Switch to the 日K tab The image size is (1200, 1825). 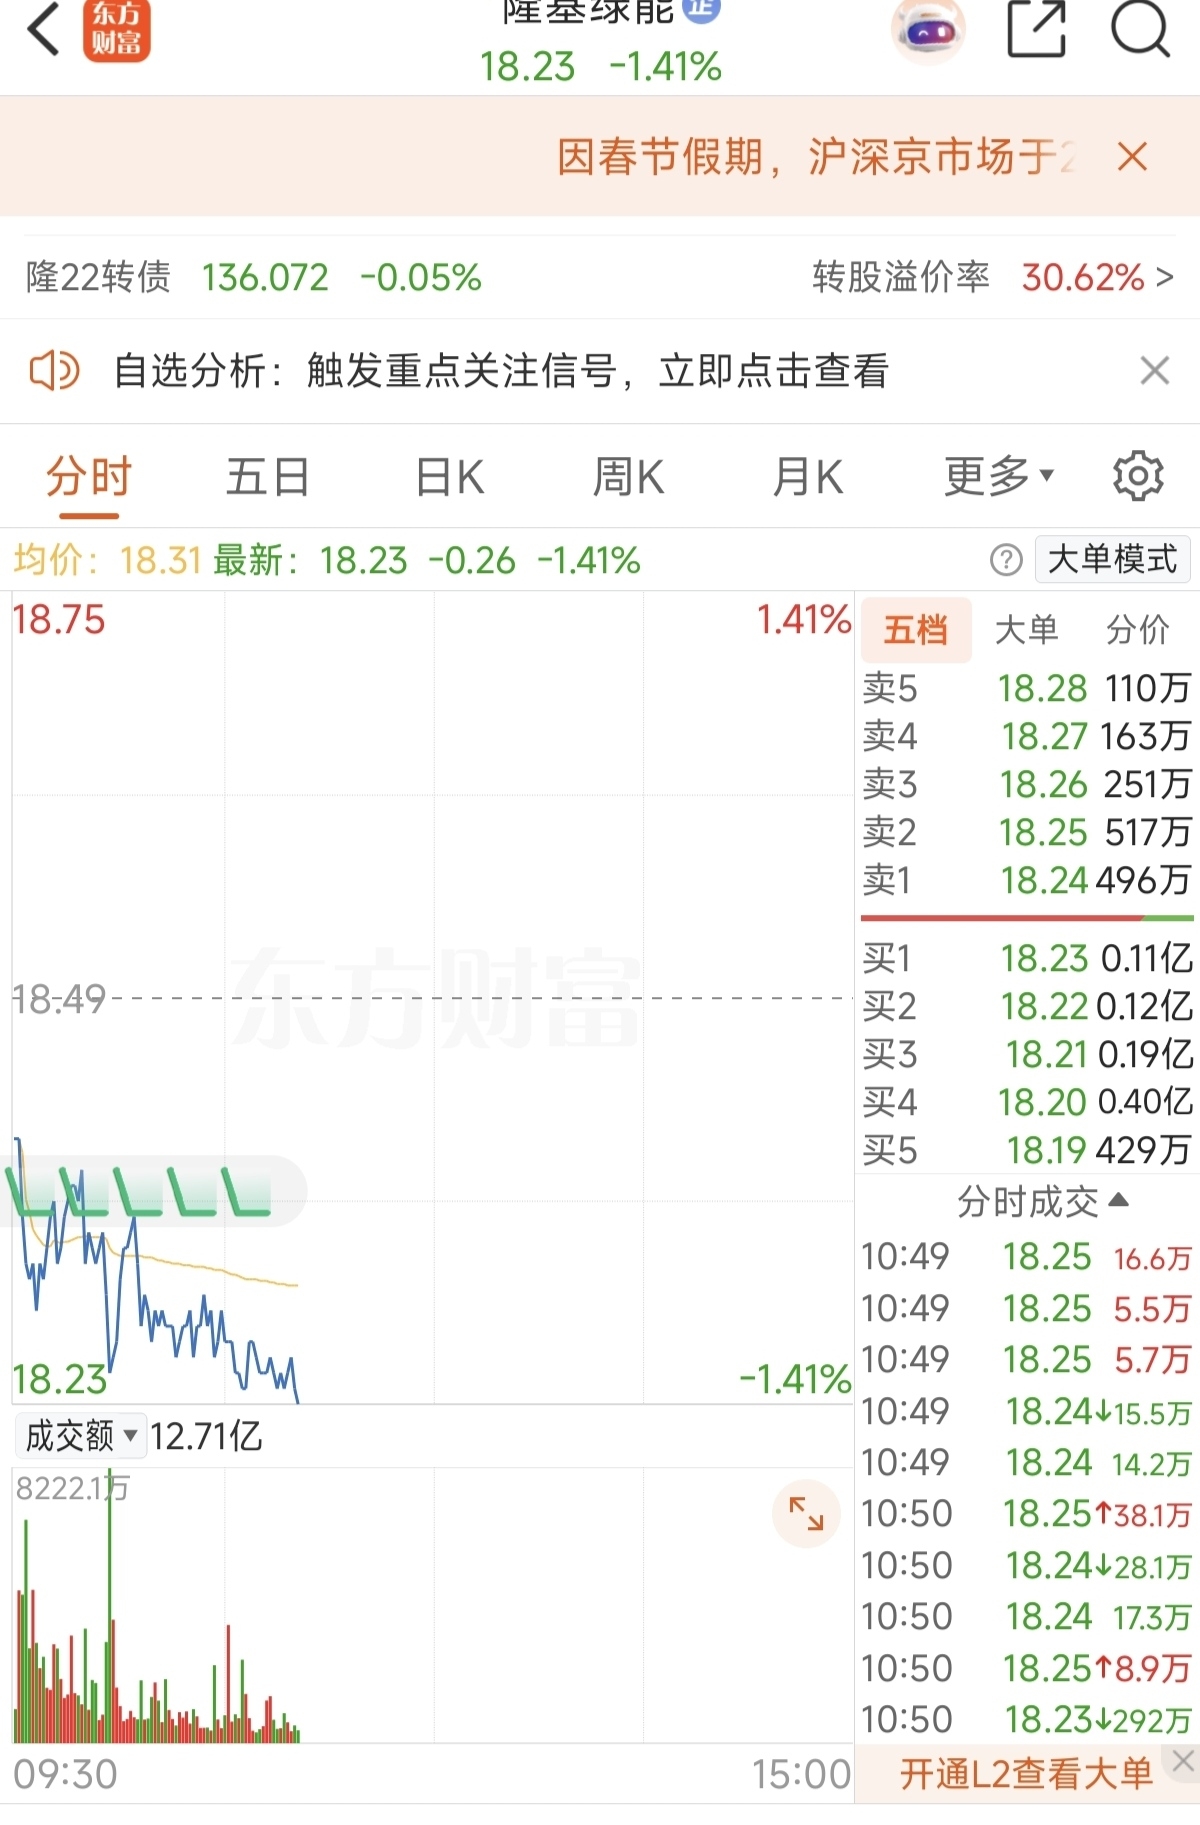(x=449, y=477)
